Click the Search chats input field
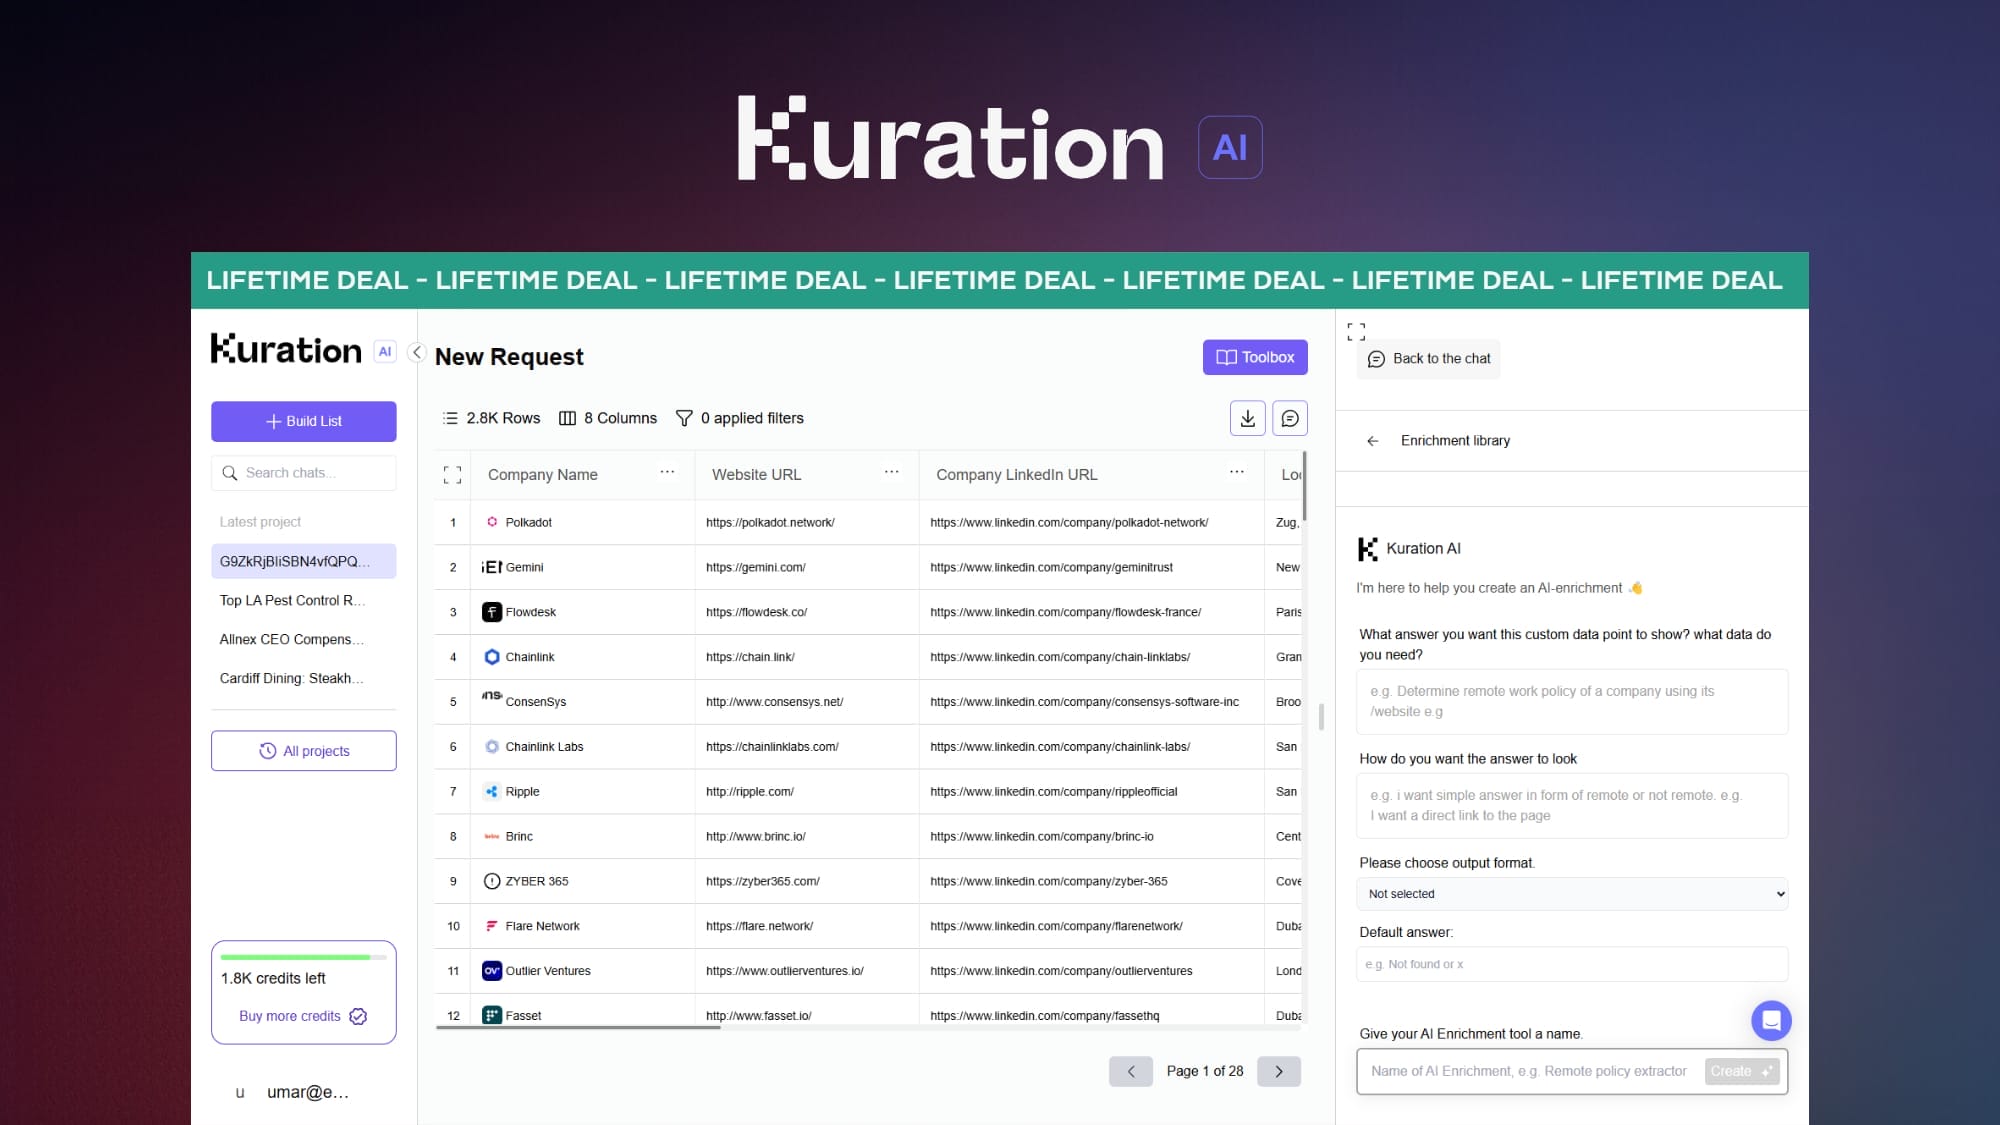The height and width of the screenshot is (1125, 2000). point(303,473)
